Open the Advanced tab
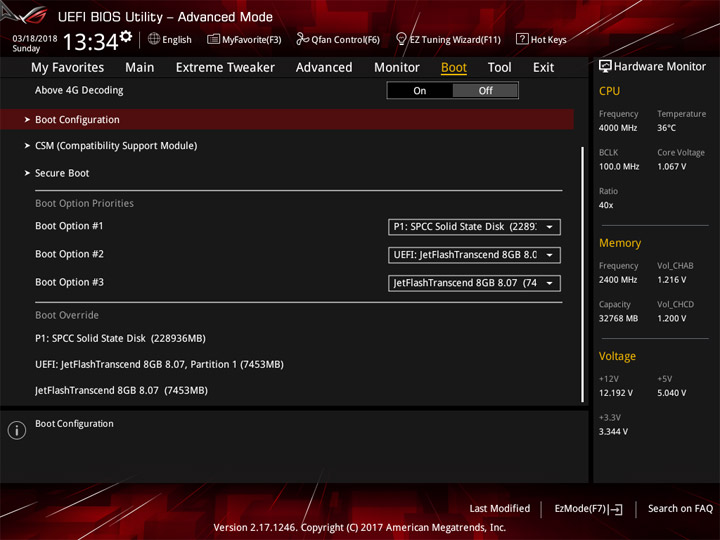 [324, 68]
